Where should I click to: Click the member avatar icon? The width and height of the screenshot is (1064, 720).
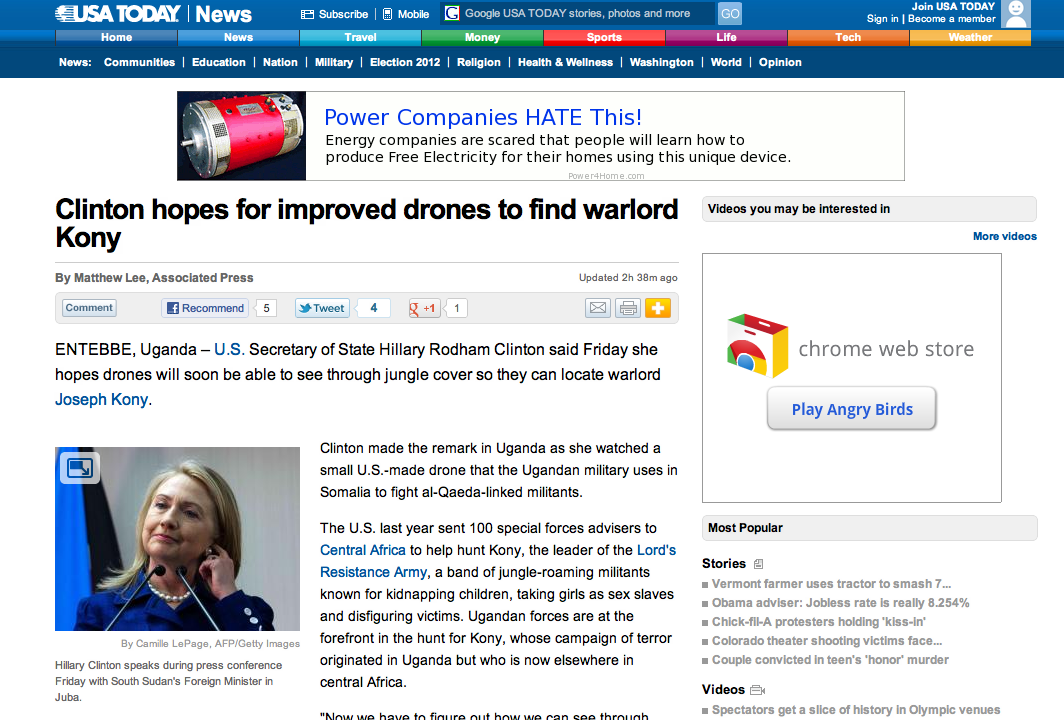[1016, 14]
